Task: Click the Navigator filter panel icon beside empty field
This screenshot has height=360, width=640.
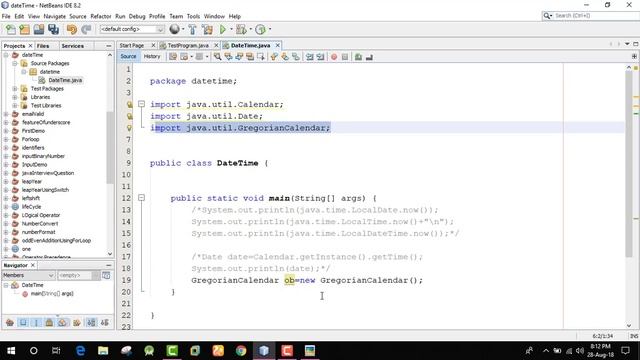Action: (x=106, y=276)
